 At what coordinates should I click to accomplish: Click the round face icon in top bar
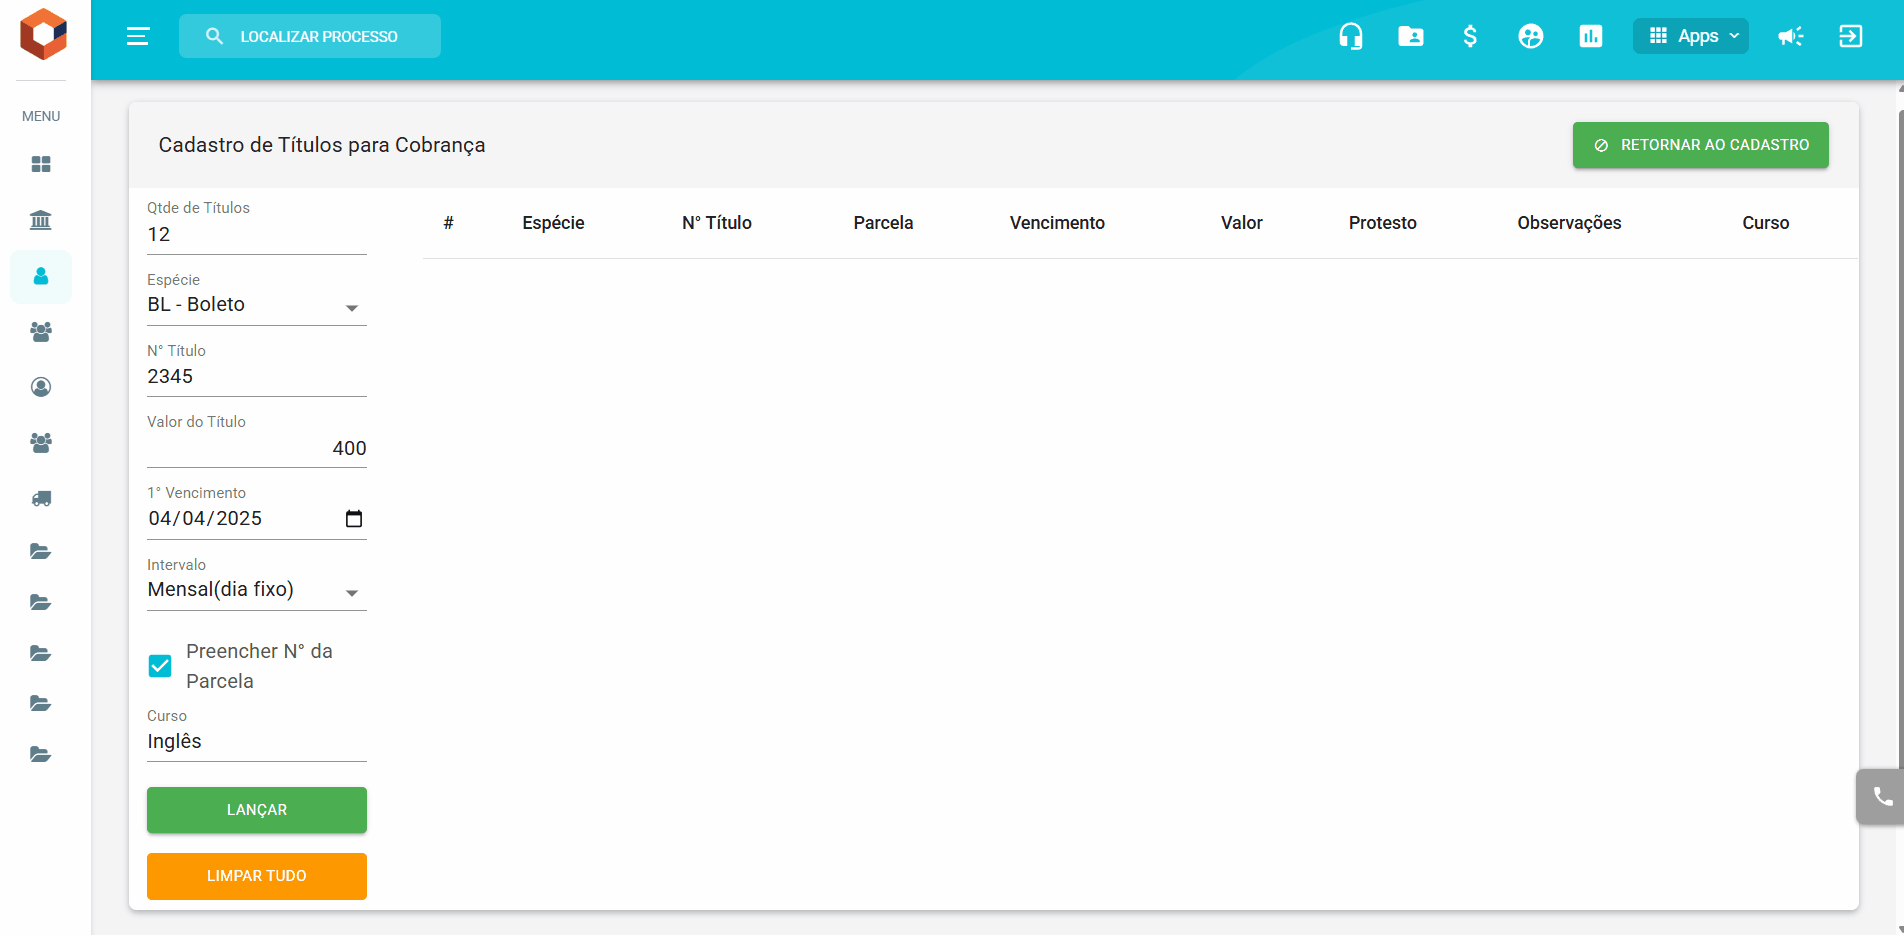1531,36
